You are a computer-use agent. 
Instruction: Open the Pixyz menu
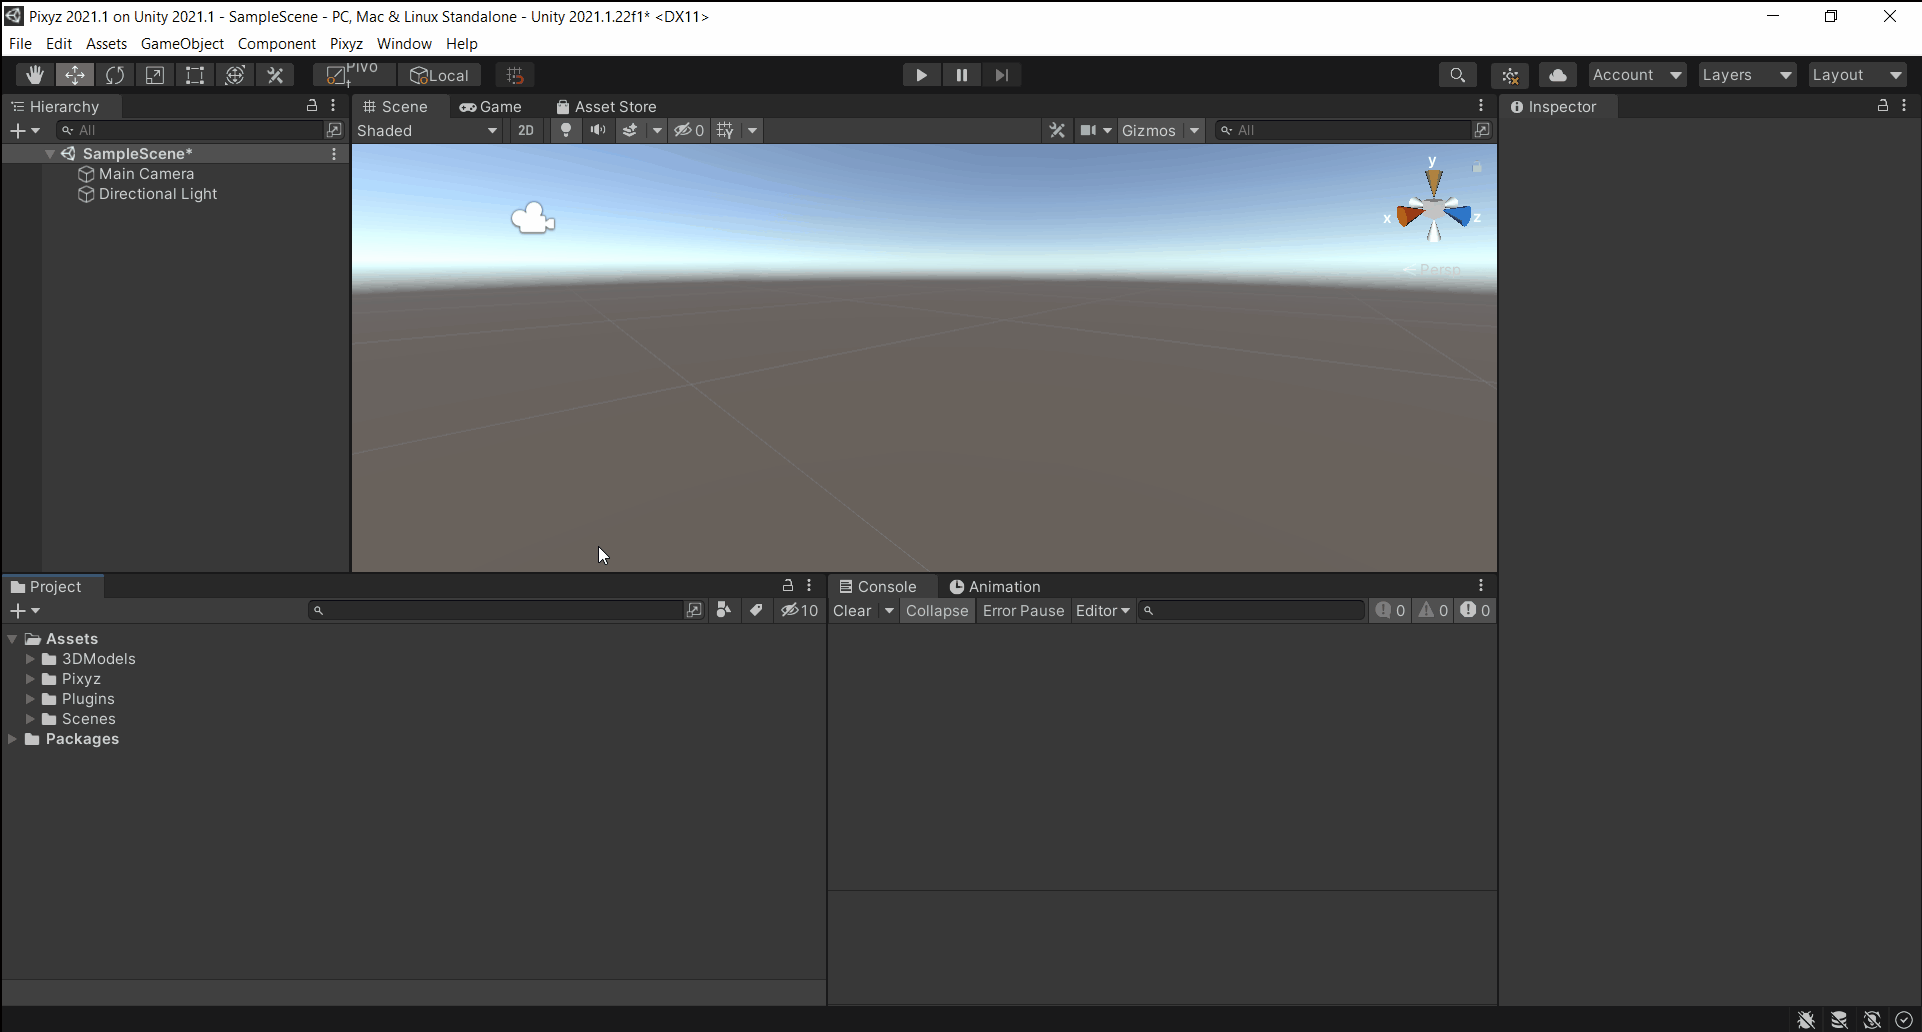(346, 44)
